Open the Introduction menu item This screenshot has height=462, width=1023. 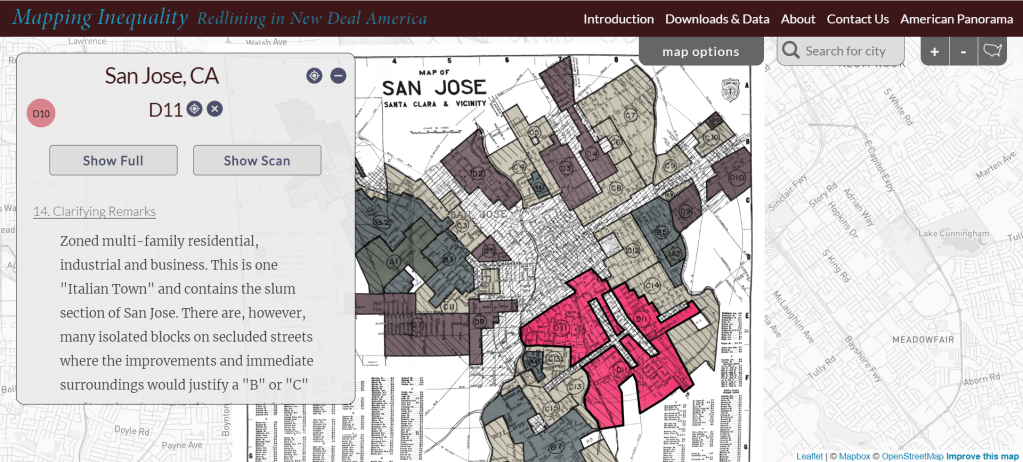click(x=618, y=19)
